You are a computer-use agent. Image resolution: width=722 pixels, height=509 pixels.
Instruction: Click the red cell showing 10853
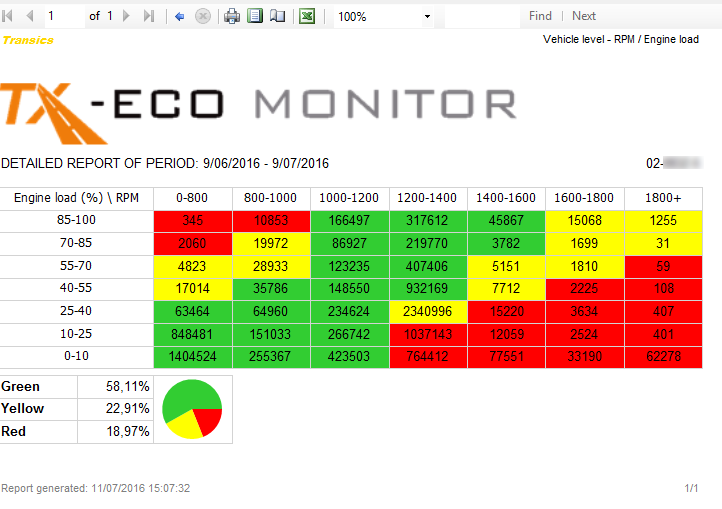coord(271,220)
